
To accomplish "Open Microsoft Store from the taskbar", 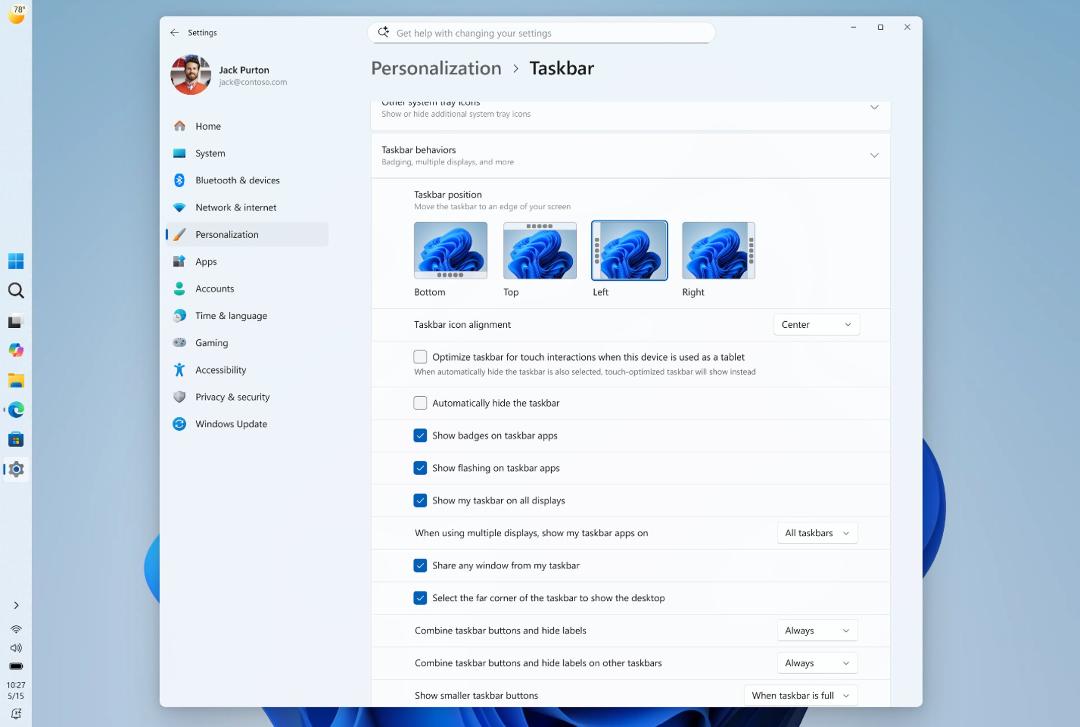I will (16, 440).
